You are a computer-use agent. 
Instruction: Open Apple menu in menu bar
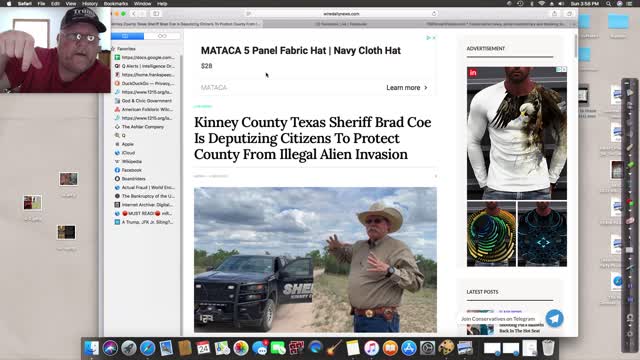[9, 4]
